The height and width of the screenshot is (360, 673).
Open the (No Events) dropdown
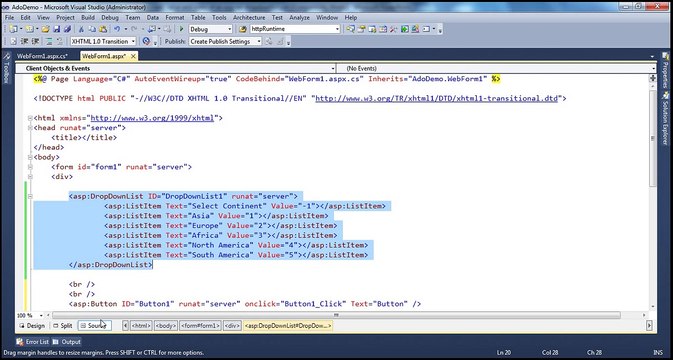653,68
